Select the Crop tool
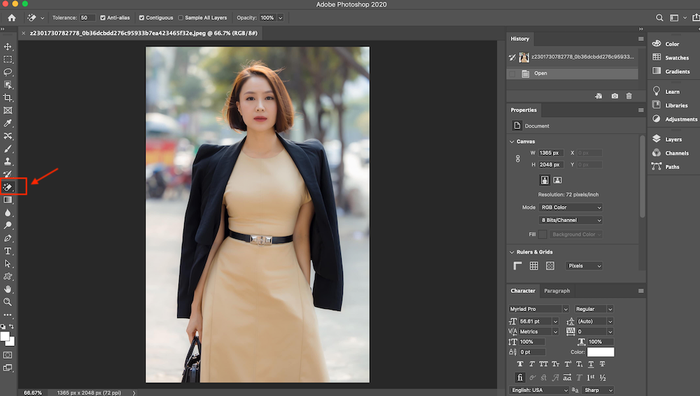Screen dimensions: 700x396 click(8, 97)
